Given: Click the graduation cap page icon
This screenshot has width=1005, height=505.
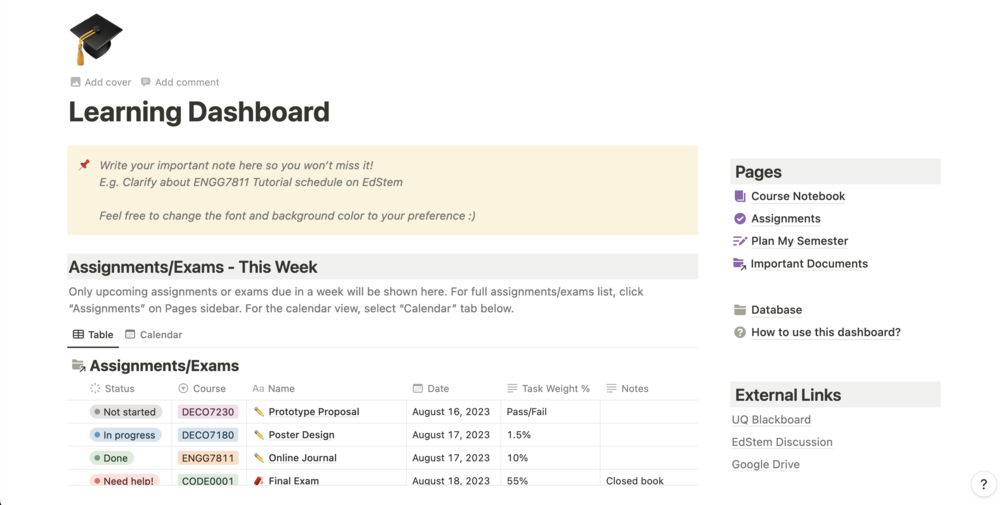Looking at the screenshot, I should click(95, 39).
